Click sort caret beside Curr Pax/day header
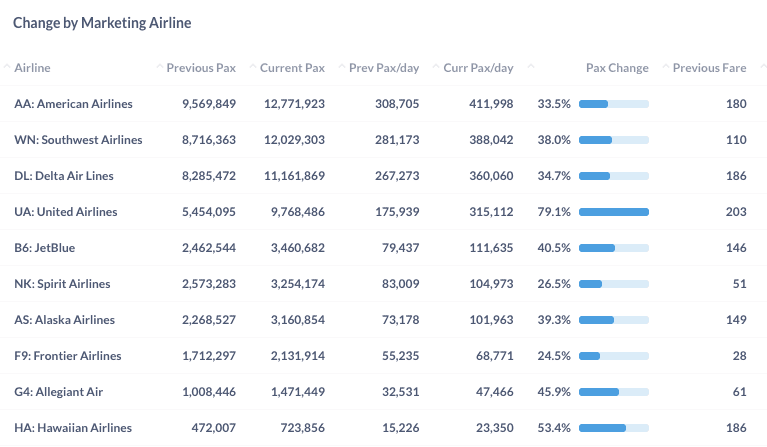The width and height of the screenshot is (767, 447). [436, 67]
